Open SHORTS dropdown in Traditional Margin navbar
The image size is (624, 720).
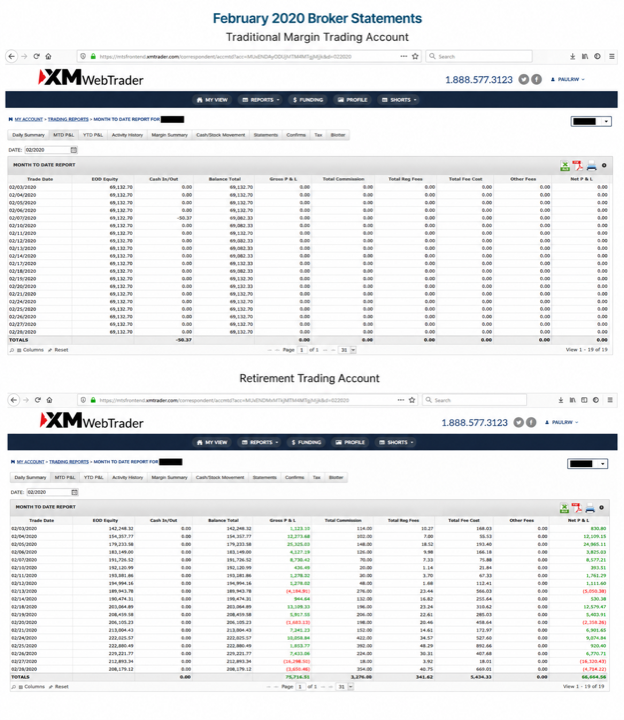pos(398,100)
